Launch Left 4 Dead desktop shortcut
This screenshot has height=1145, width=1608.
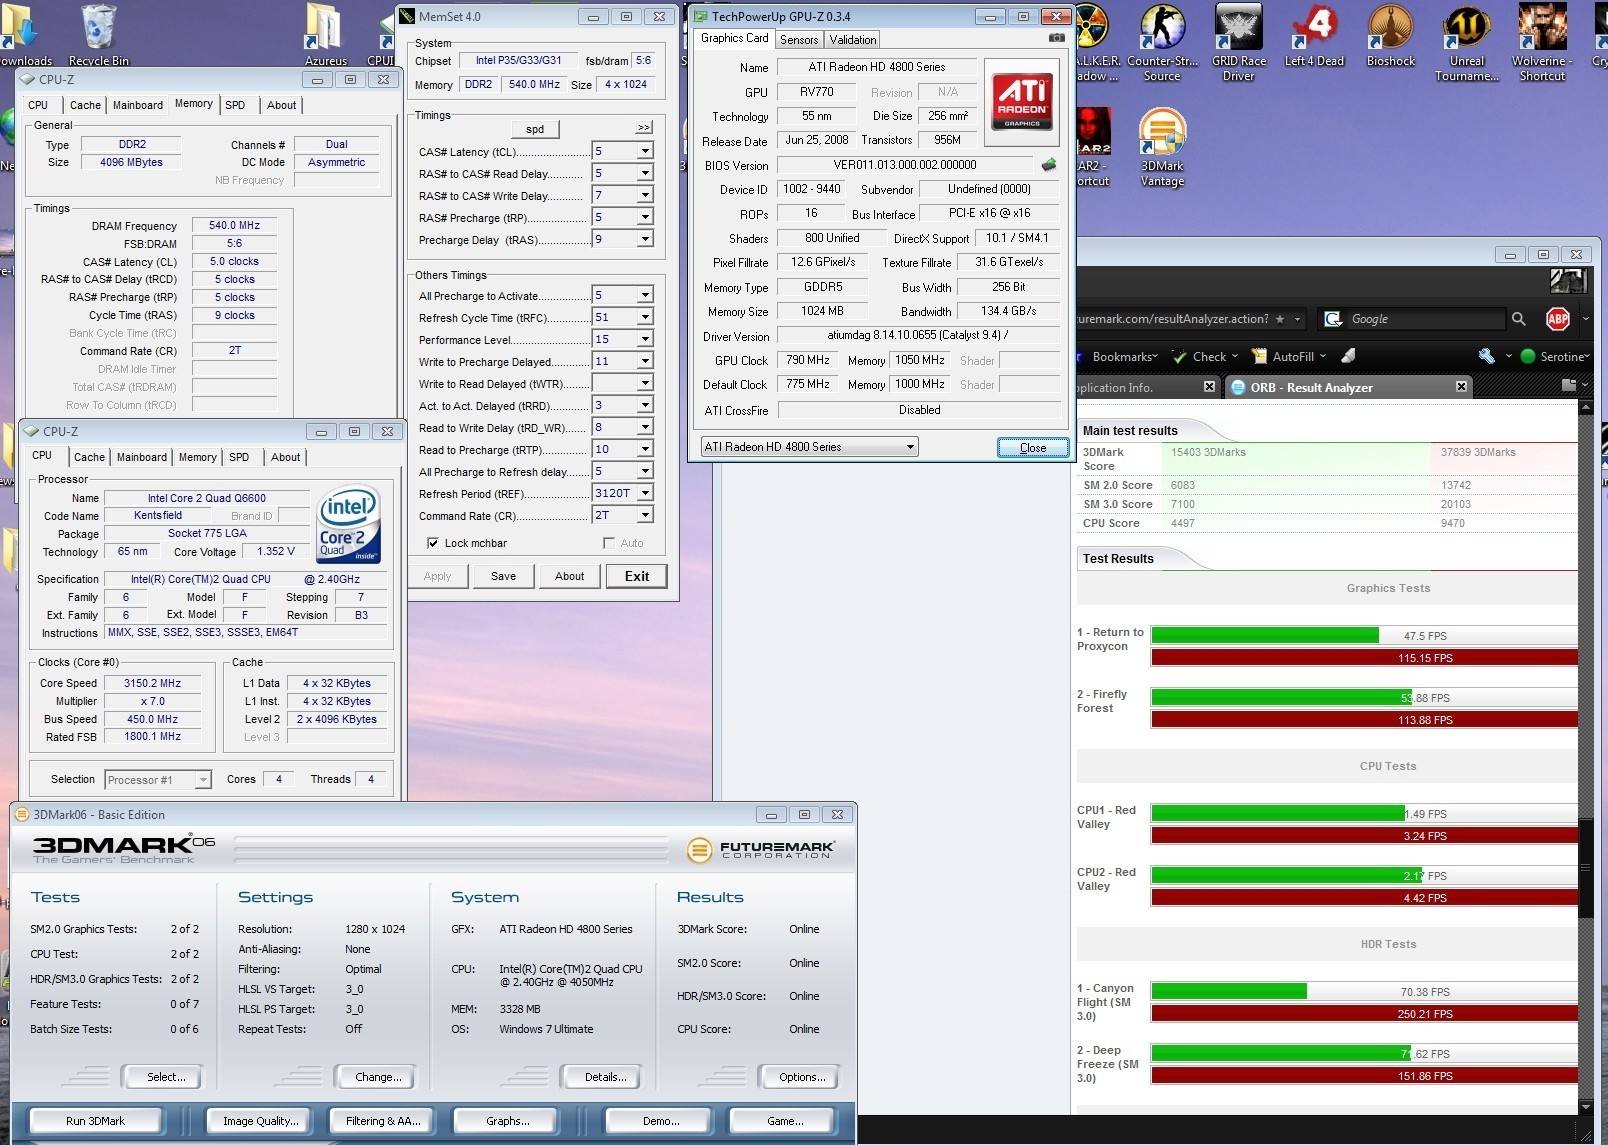click(x=1314, y=33)
